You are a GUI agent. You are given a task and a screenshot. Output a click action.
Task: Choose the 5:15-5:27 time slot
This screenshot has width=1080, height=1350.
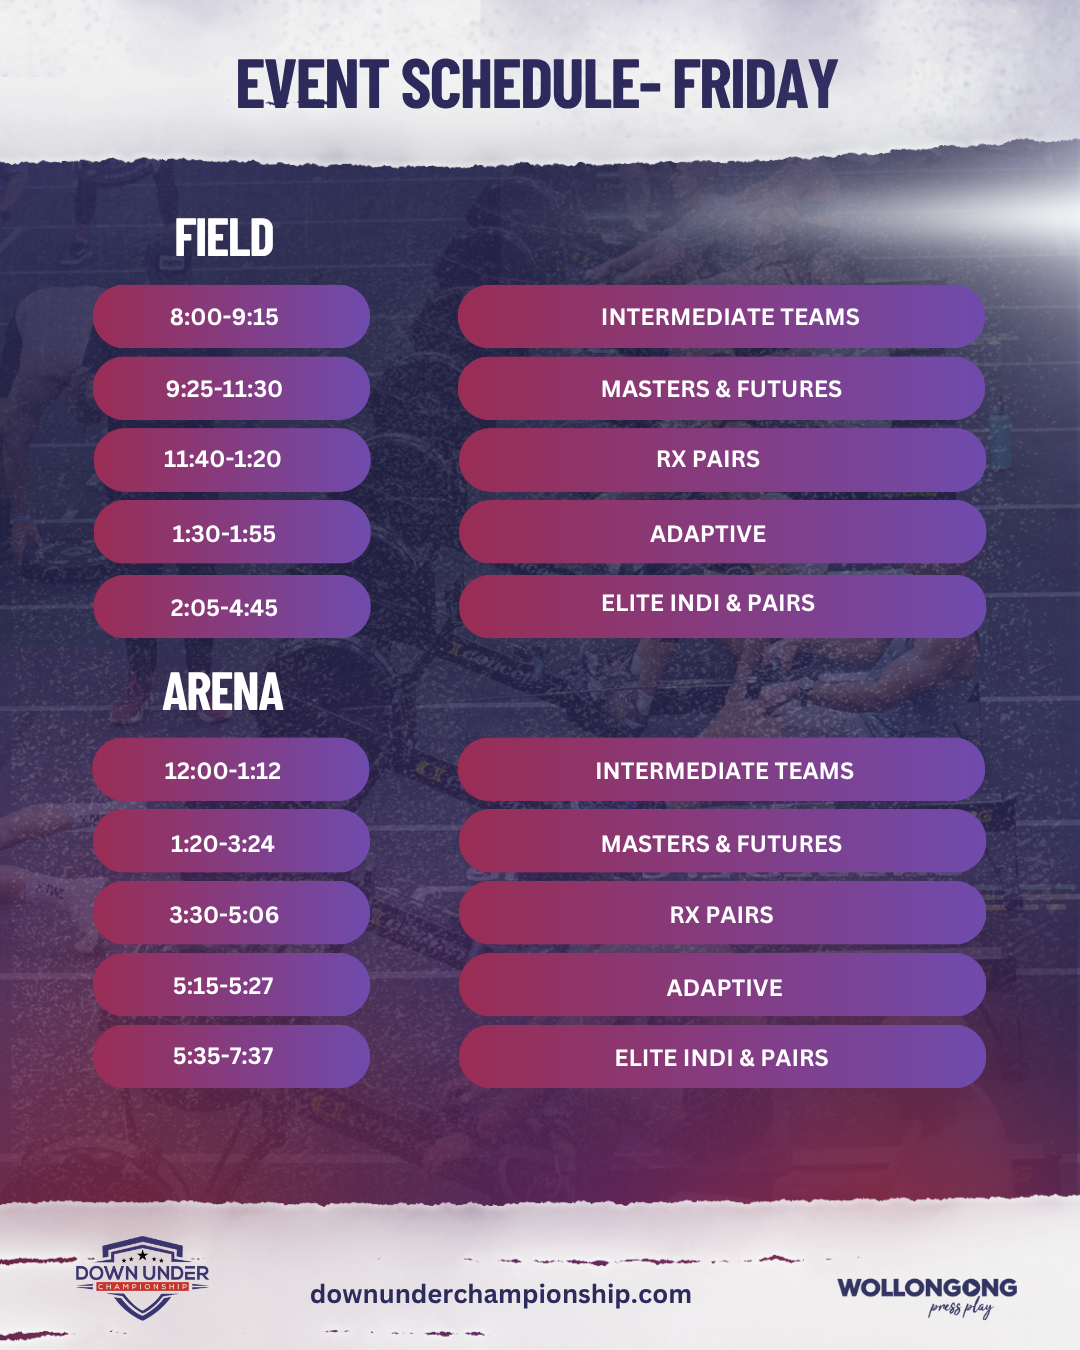[x=231, y=986]
